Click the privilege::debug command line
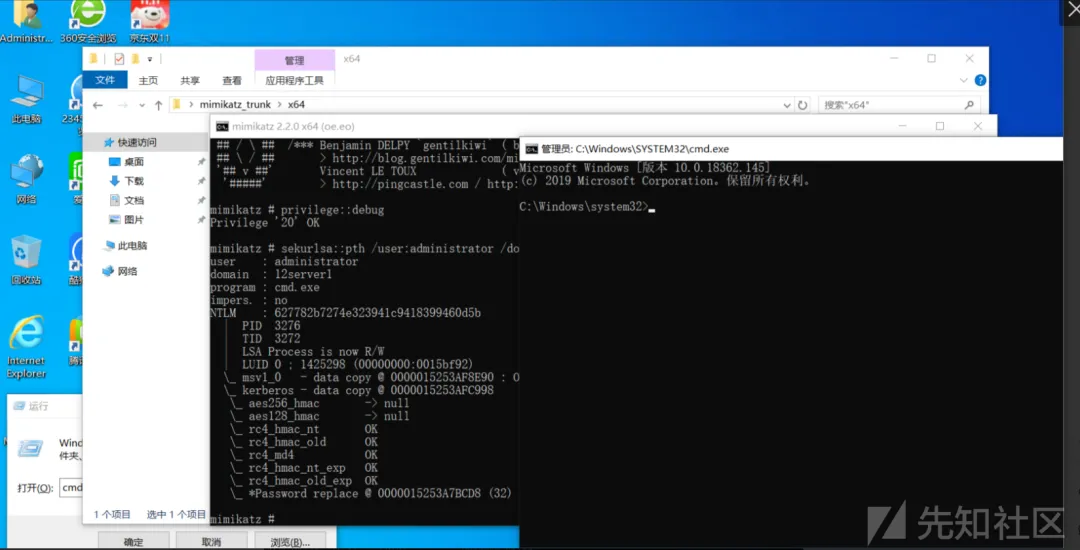Screen dimensions: 1080x550 coord(298,210)
